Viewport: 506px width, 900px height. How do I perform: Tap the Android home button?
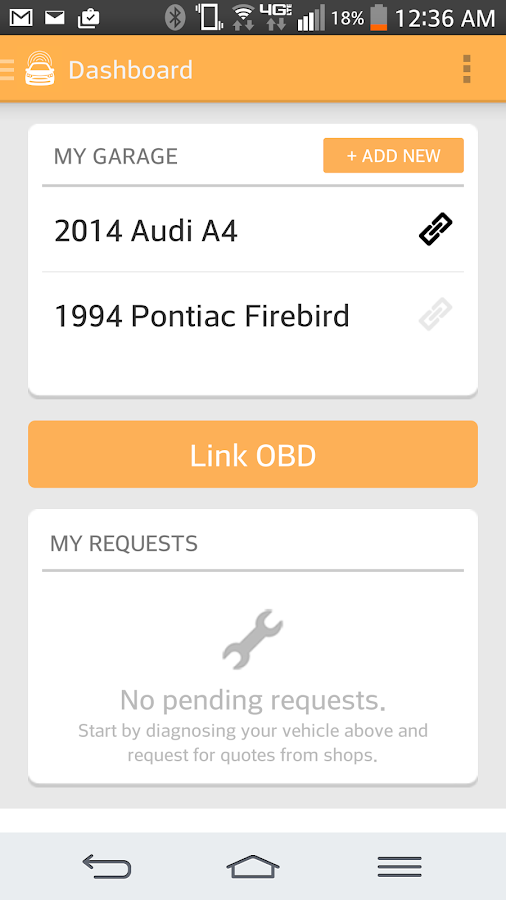tap(253, 866)
